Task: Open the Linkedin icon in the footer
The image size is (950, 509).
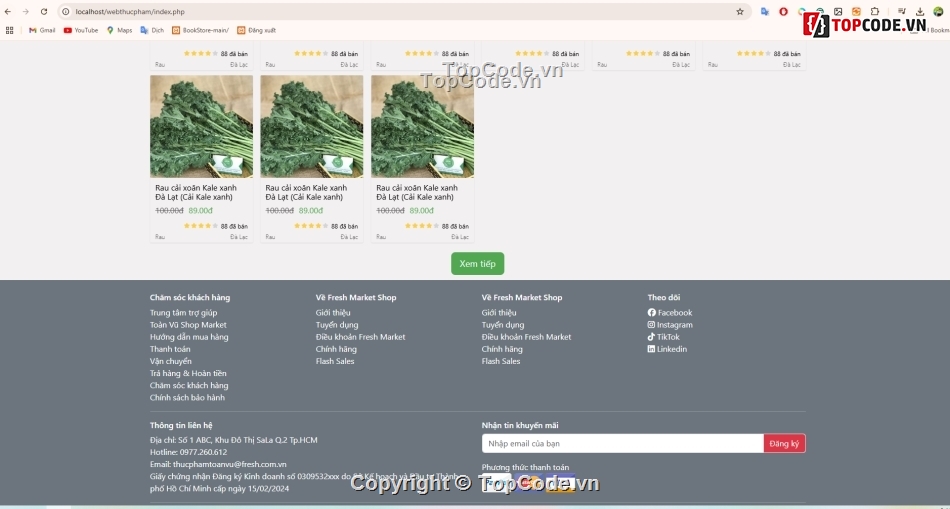Action: [652, 349]
